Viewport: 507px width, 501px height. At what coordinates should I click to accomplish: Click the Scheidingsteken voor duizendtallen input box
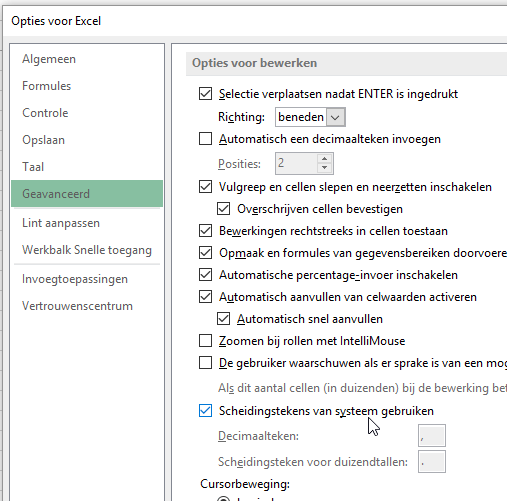[432, 462]
